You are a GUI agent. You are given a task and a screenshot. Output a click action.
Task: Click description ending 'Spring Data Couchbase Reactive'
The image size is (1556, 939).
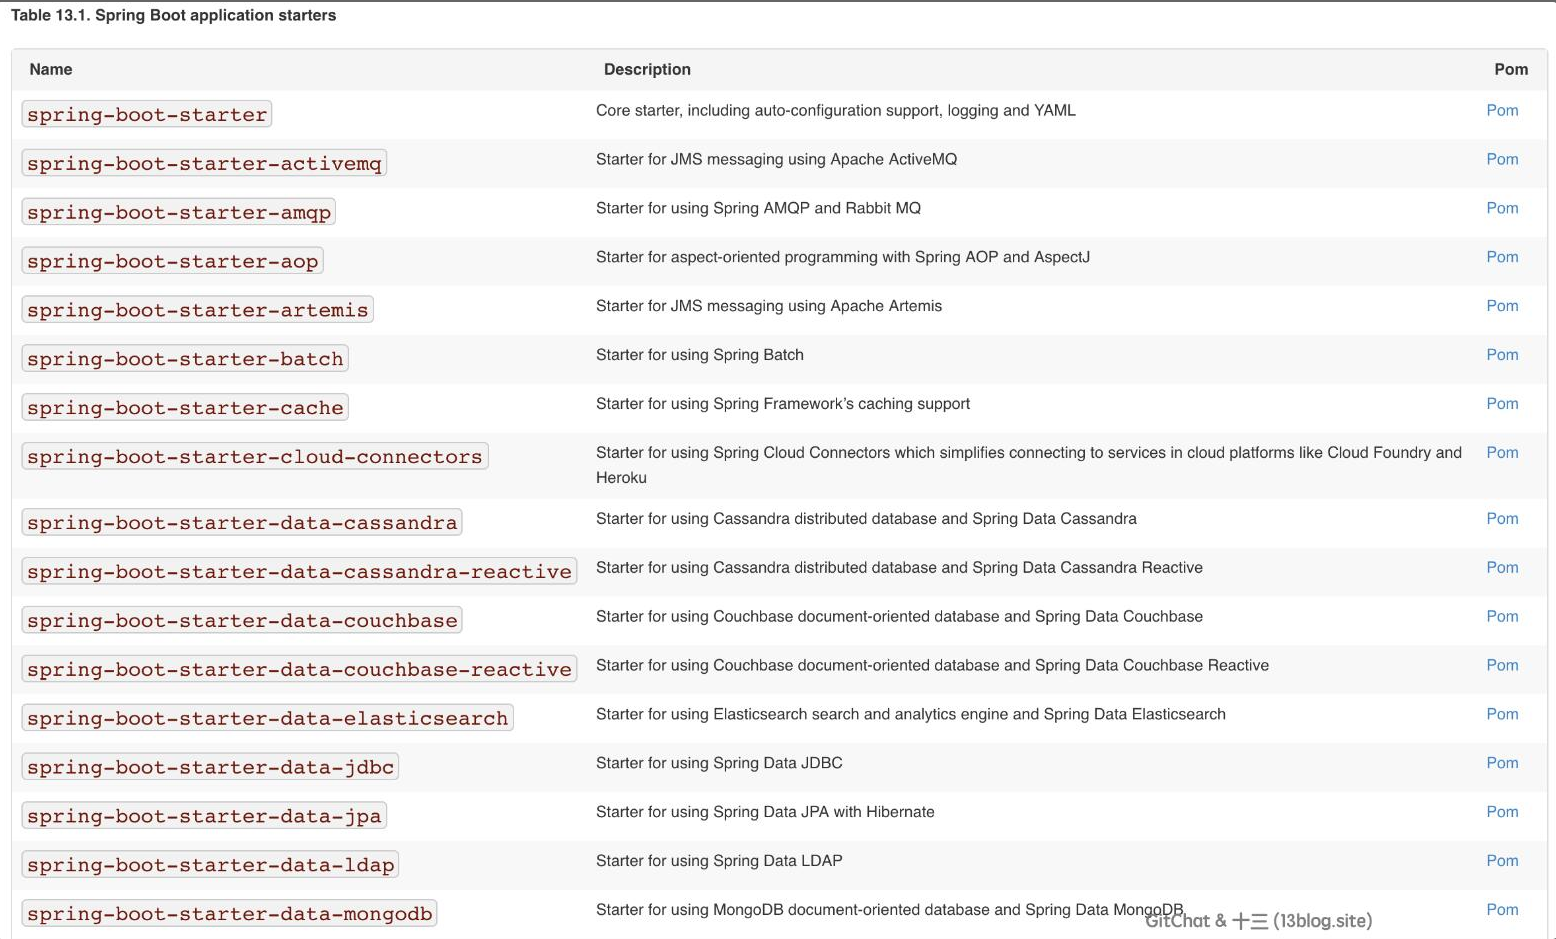click(x=932, y=666)
